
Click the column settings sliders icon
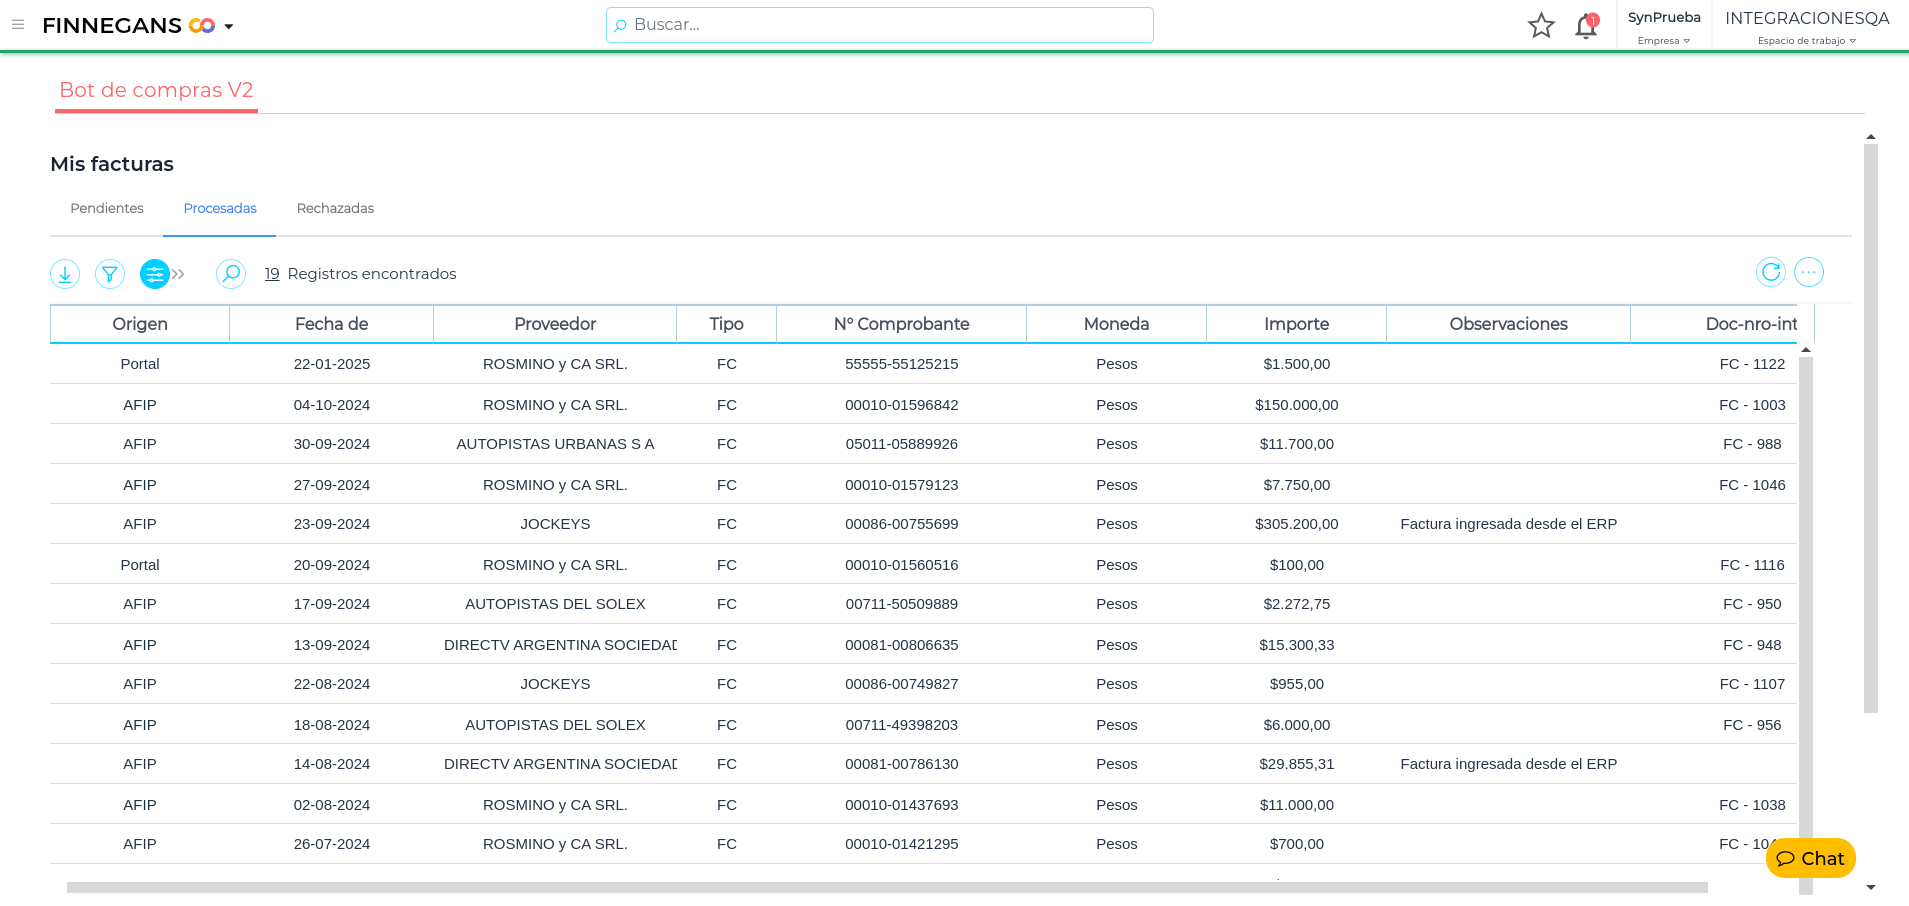tap(154, 274)
